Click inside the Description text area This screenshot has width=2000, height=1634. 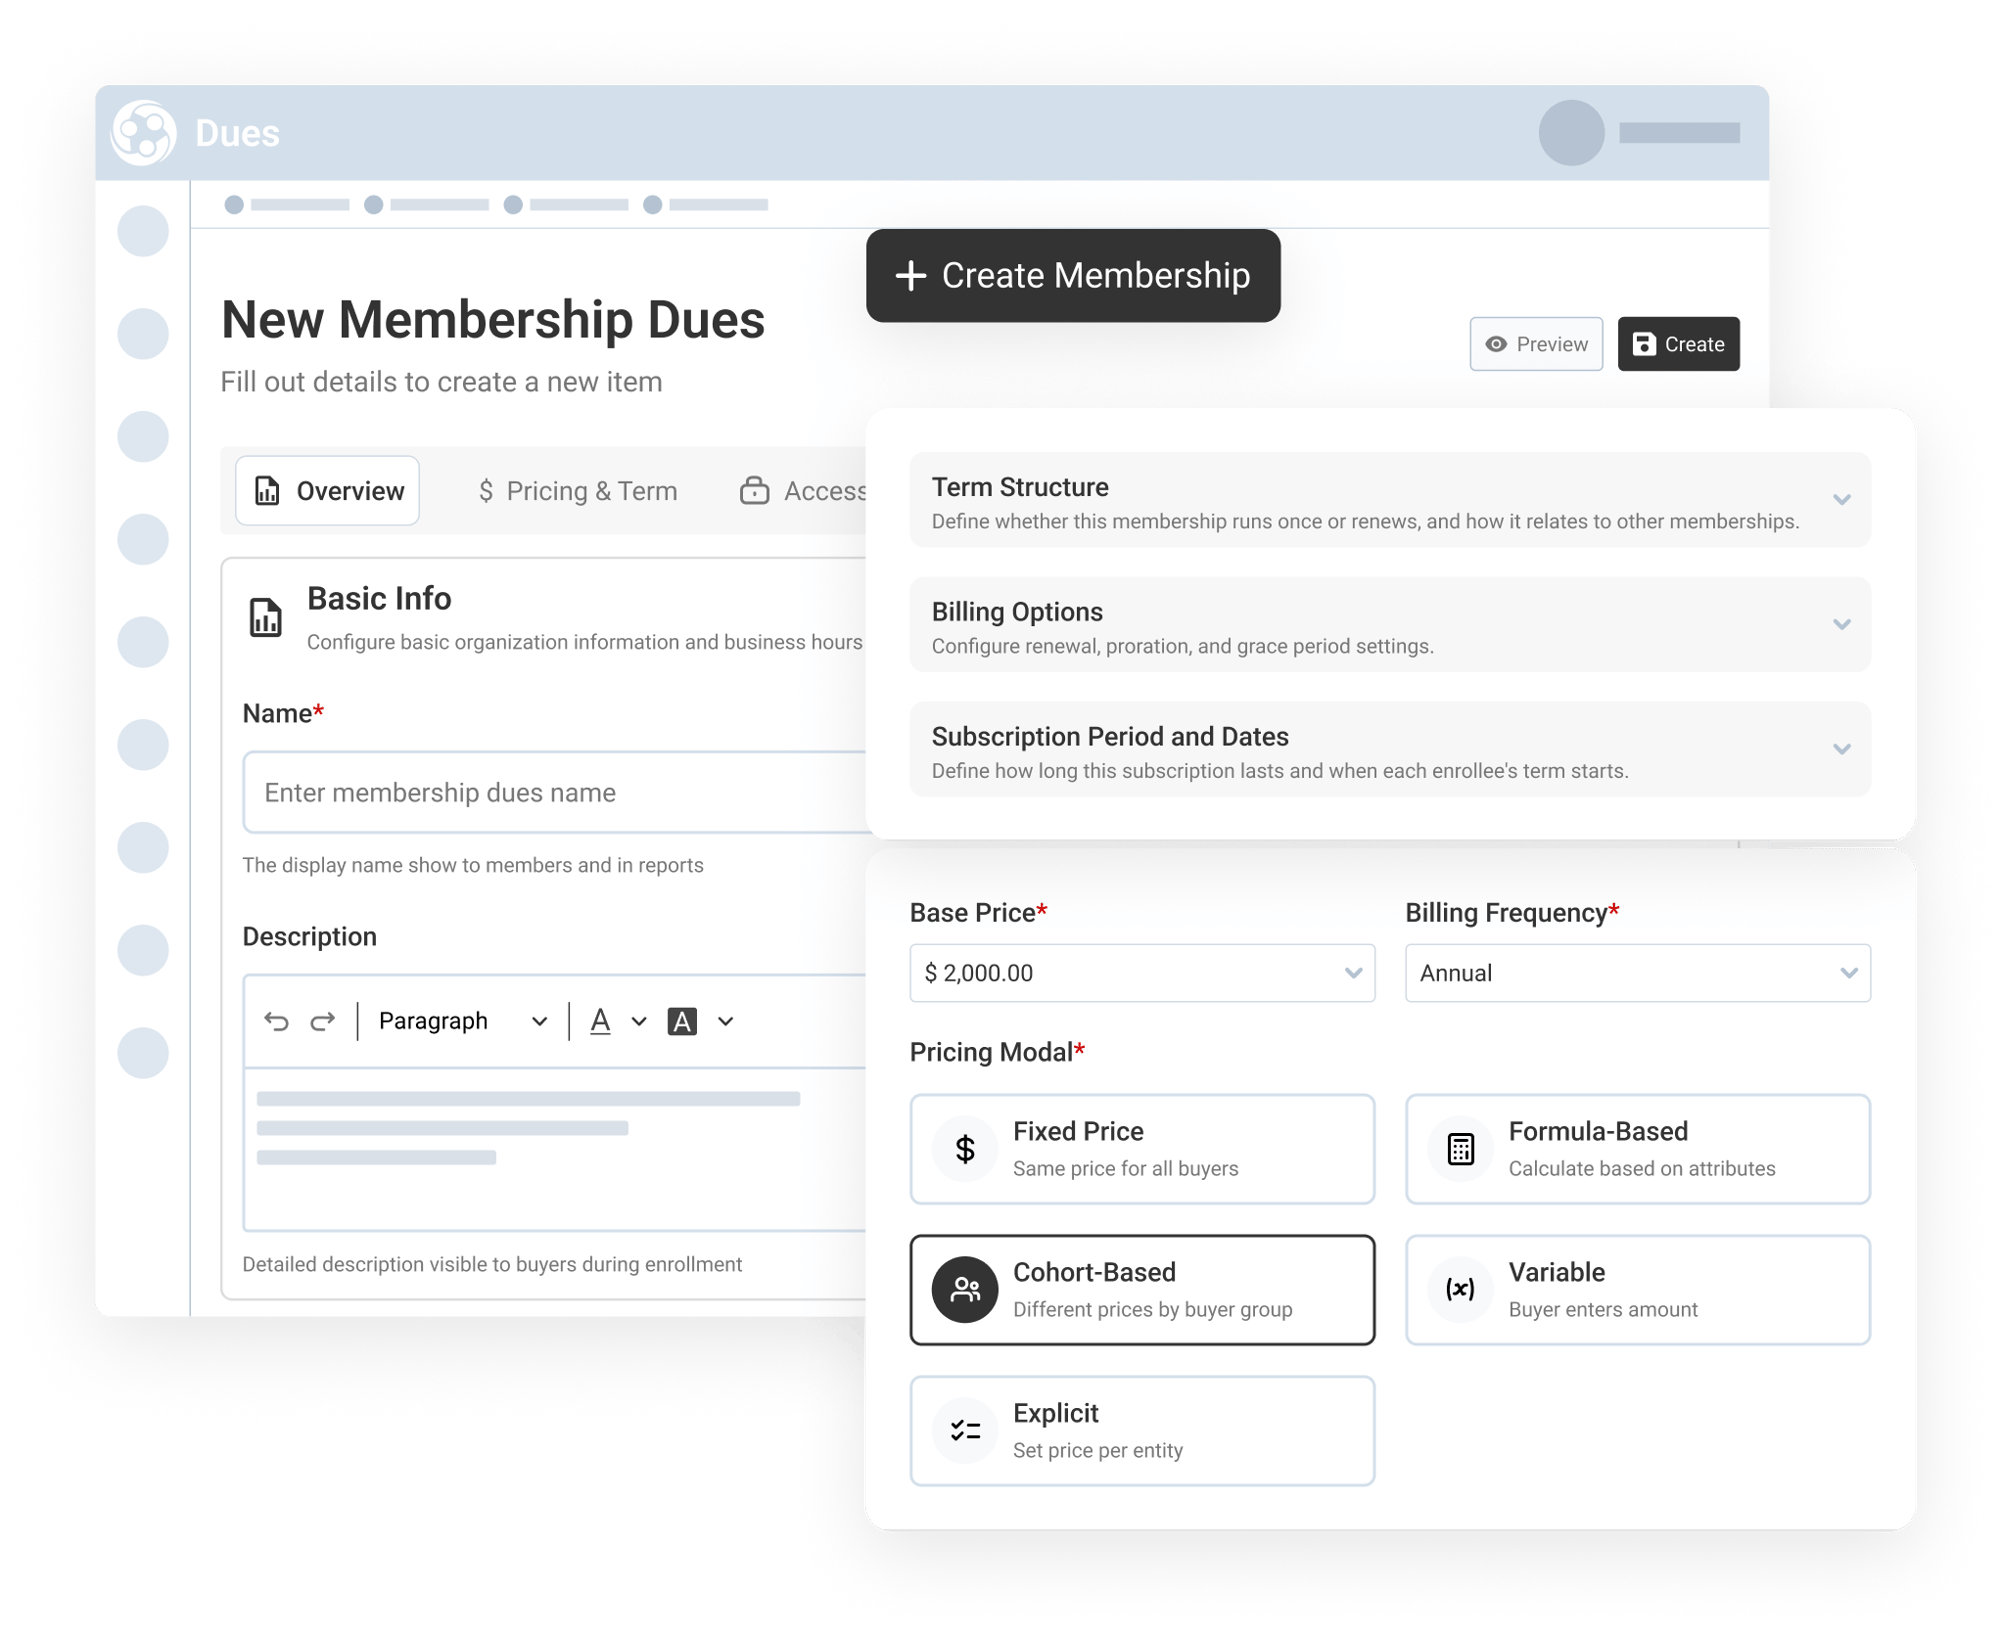[555, 1149]
